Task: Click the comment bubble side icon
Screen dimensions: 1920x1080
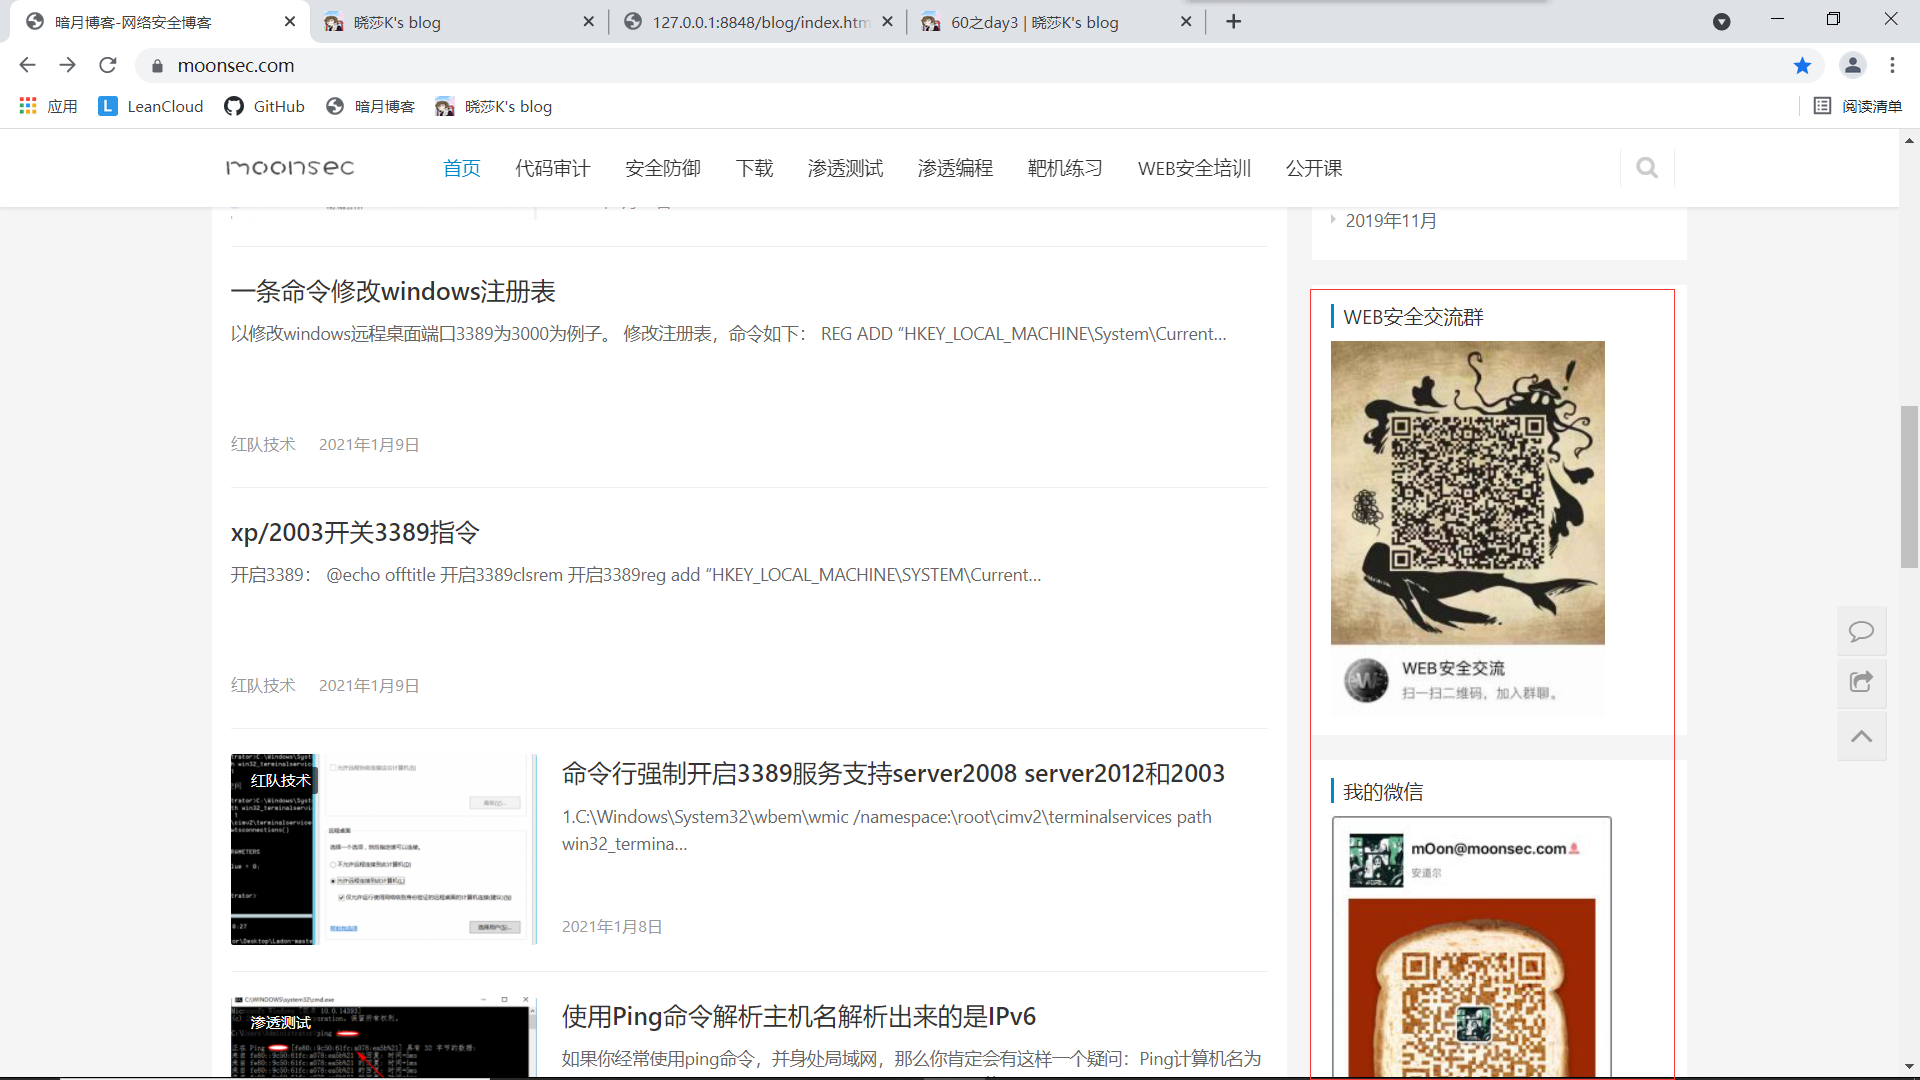Action: pyautogui.click(x=1861, y=631)
